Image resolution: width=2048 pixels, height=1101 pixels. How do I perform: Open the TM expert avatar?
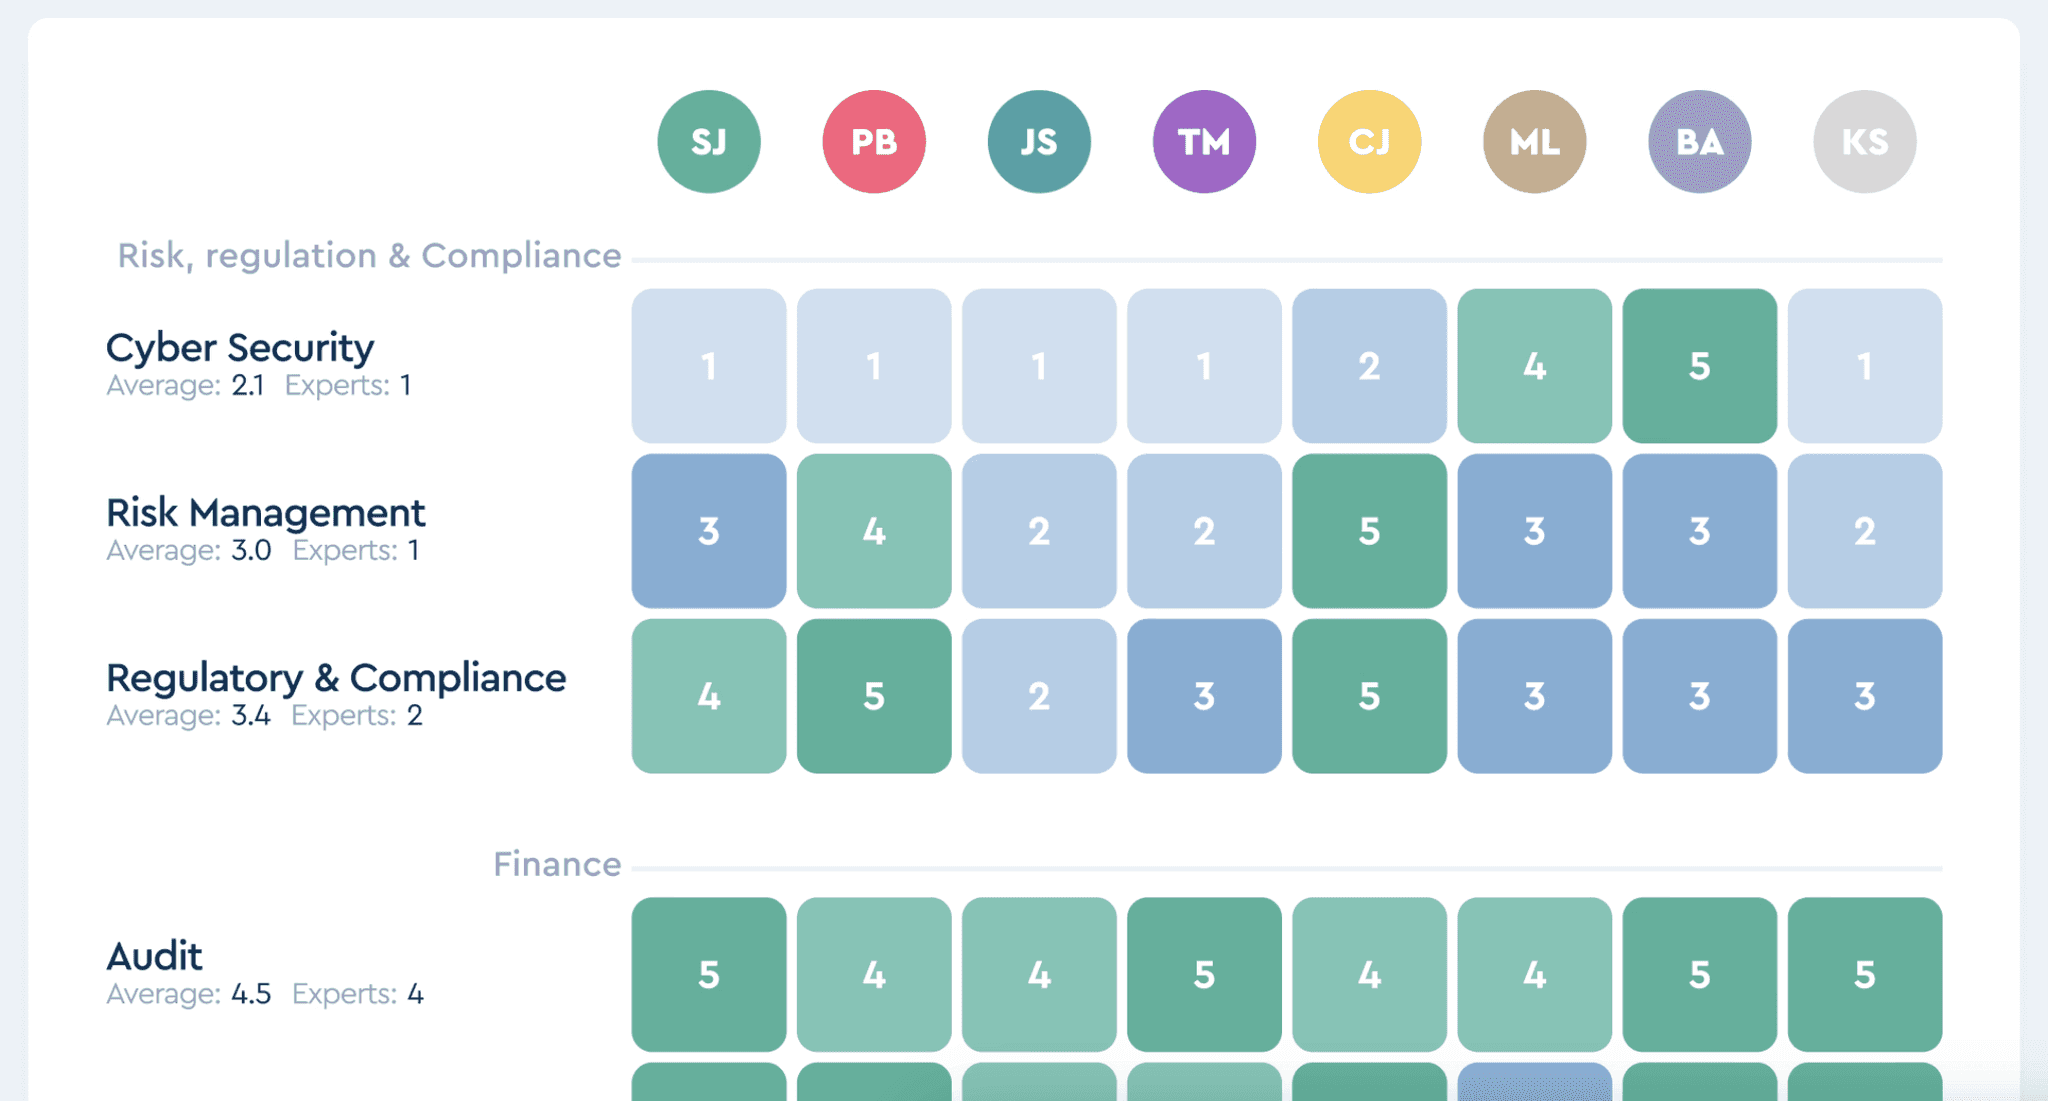[x=1204, y=141]
